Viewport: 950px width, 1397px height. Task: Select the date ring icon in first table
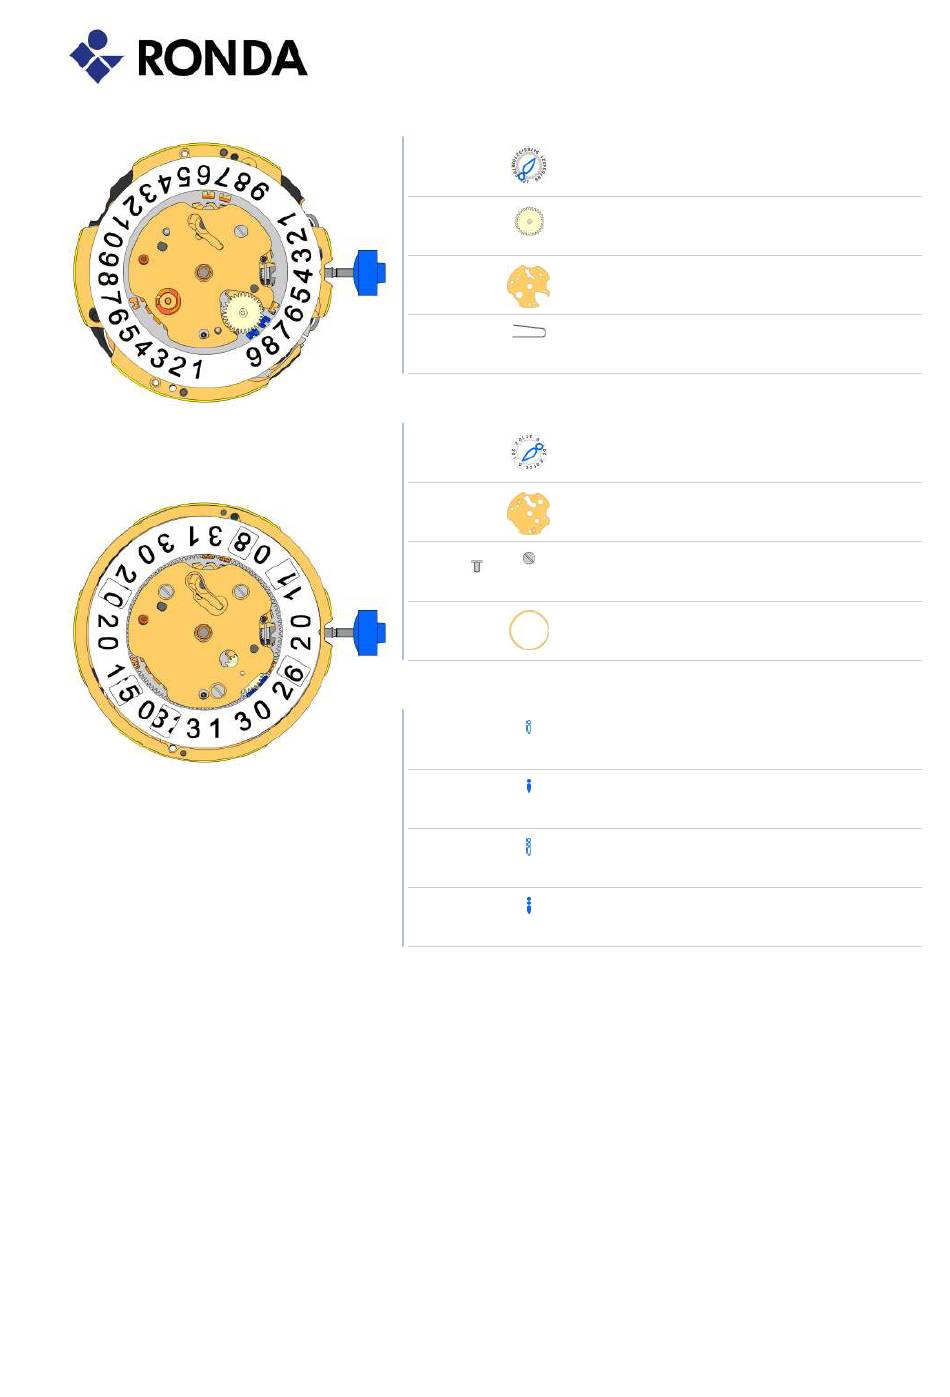click(529, 166)
